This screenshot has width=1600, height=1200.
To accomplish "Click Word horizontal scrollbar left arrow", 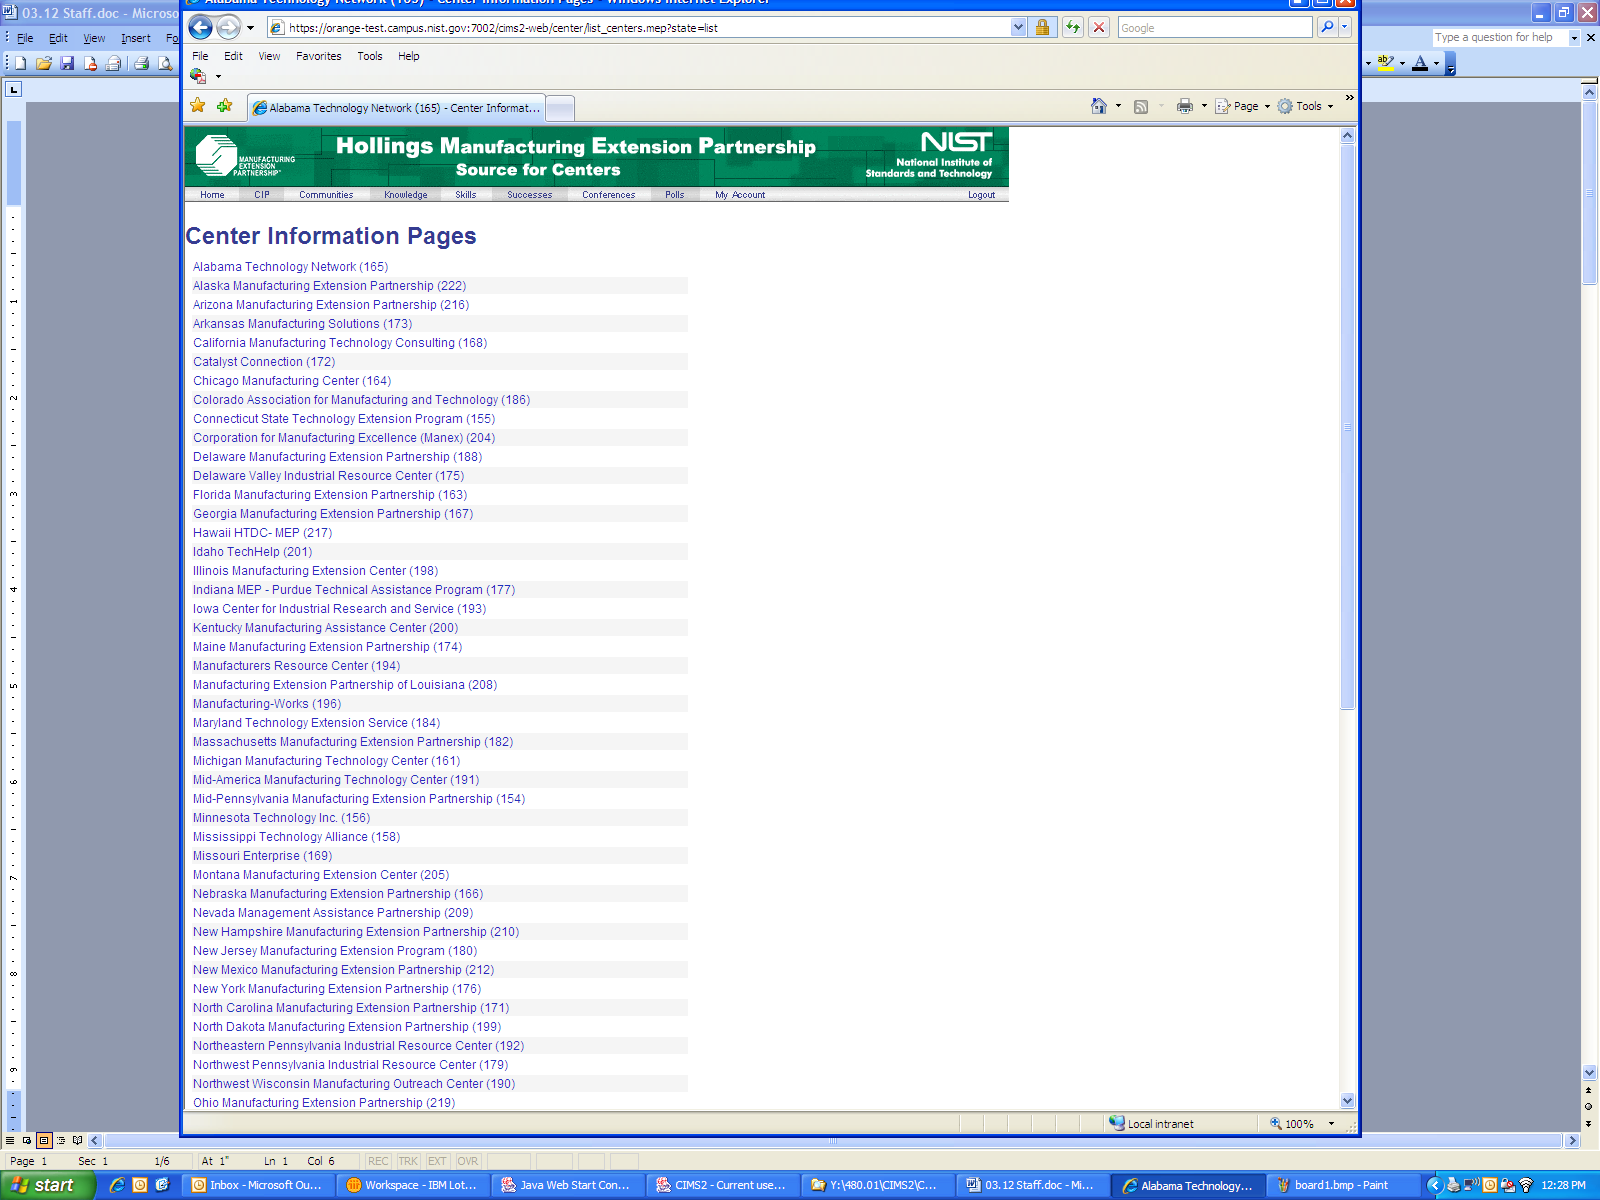I will point(95,1140).
